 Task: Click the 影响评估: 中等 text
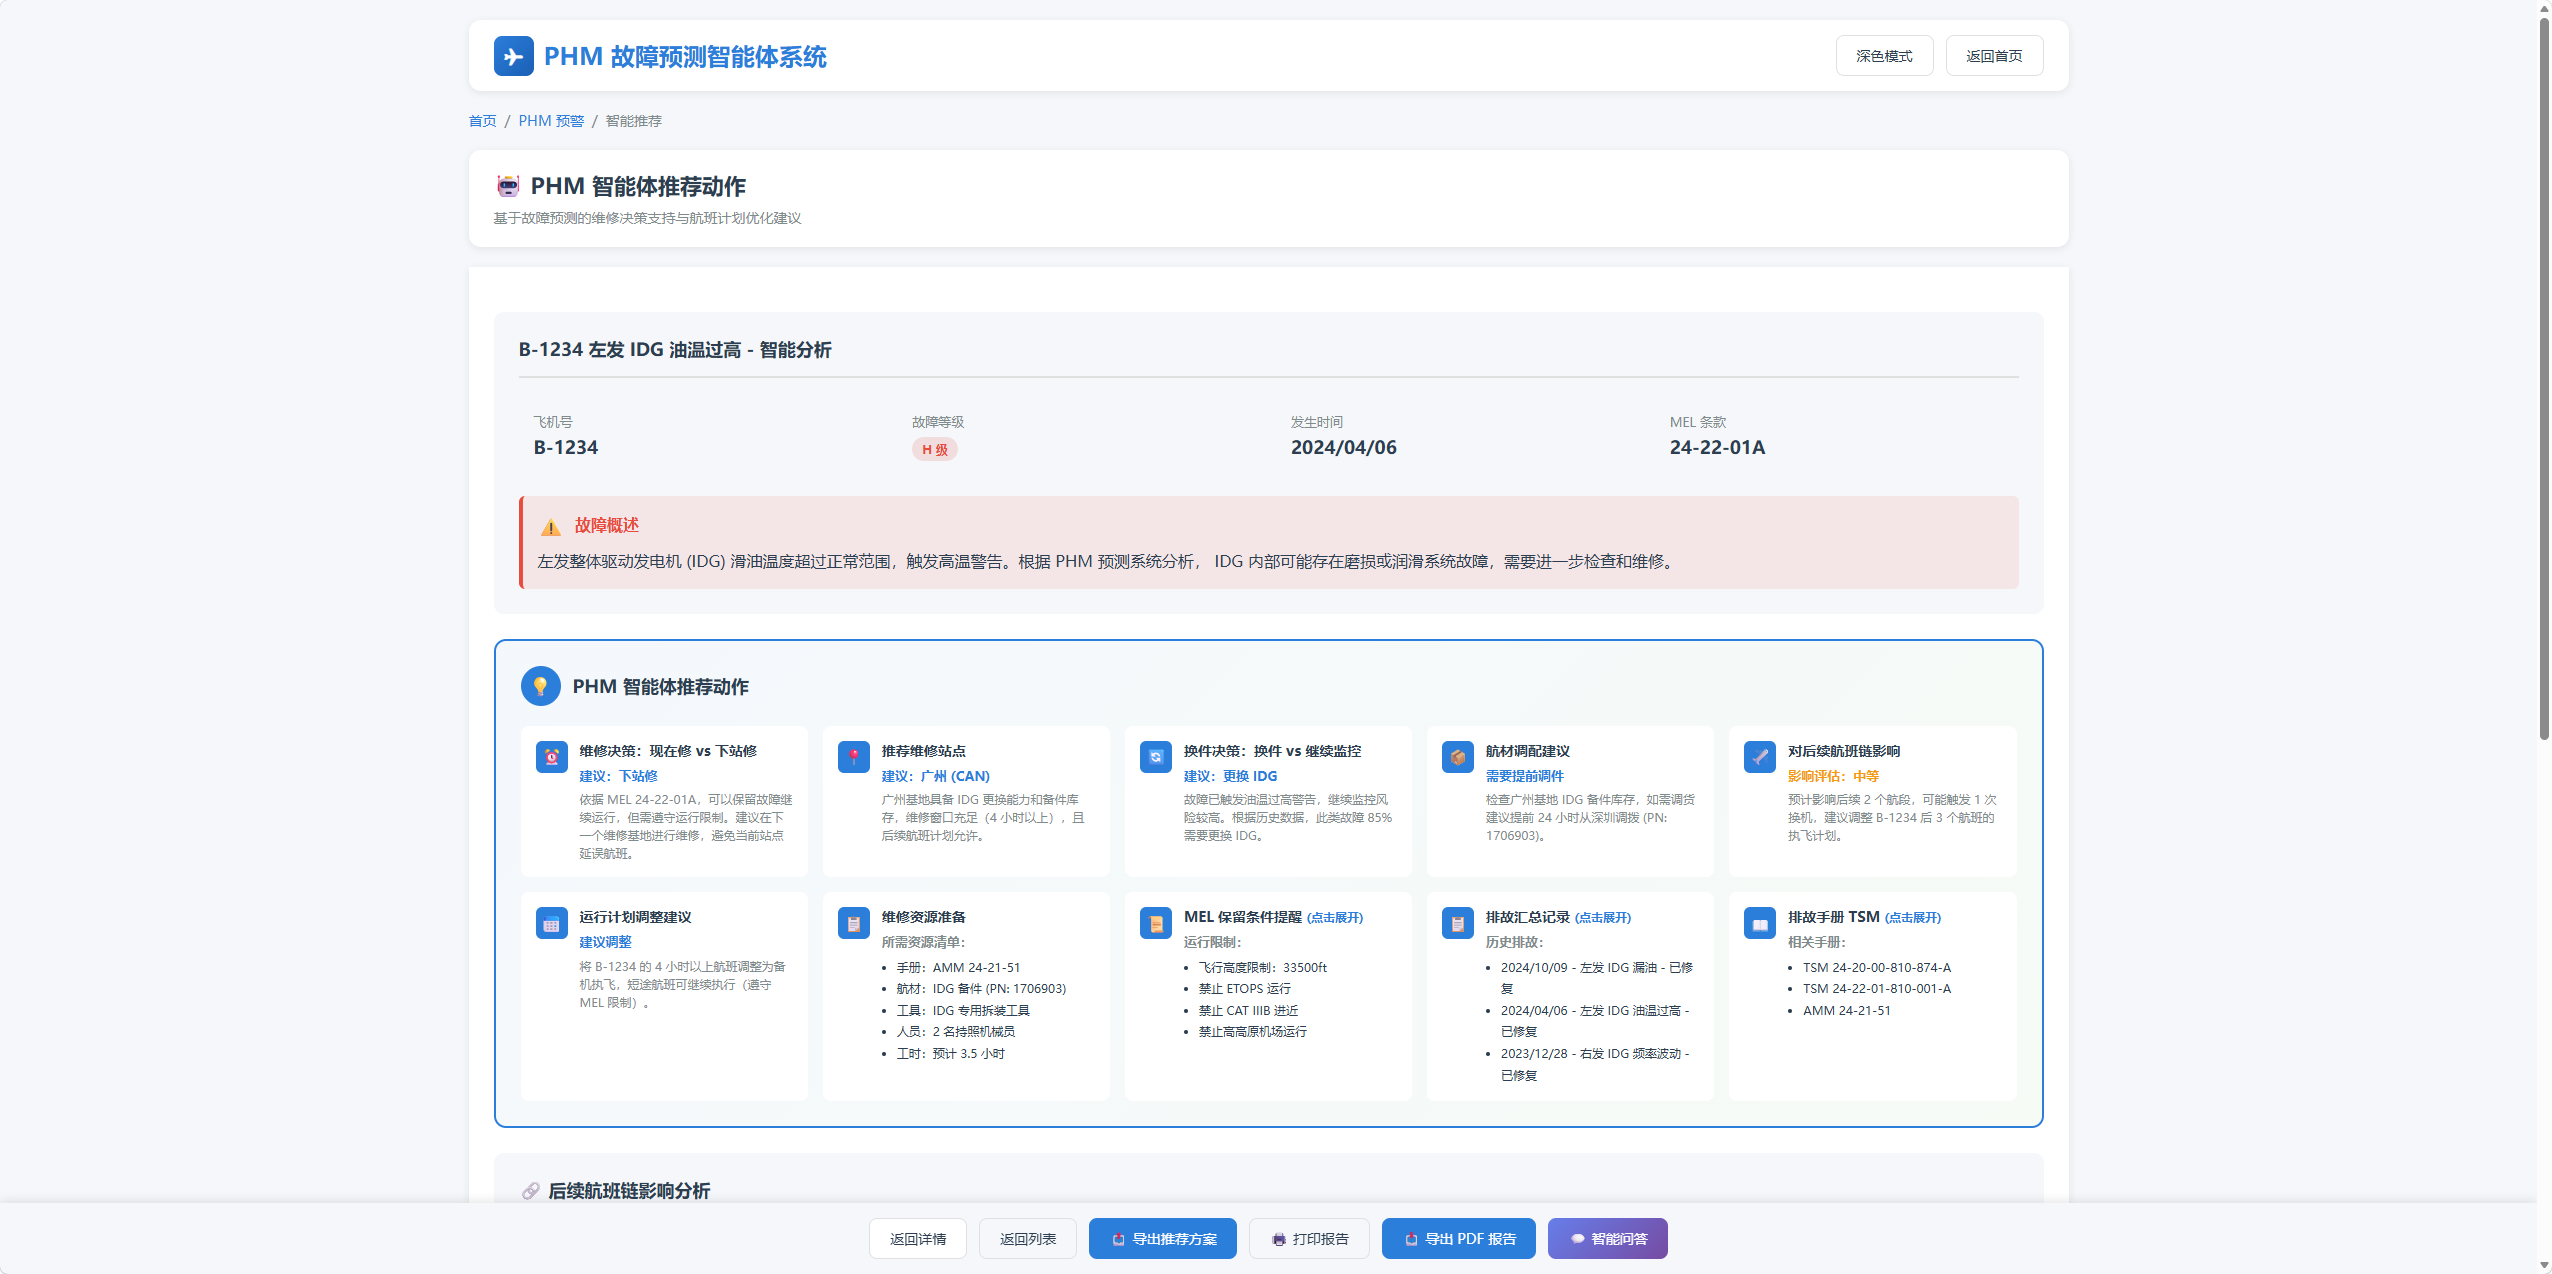click(1833, 776)
